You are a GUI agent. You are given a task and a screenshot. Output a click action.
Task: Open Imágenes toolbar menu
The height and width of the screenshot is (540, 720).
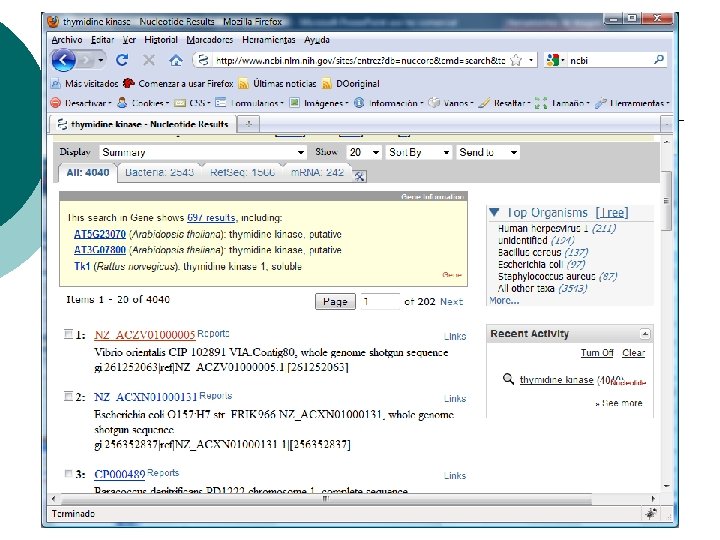pos(319,103)
